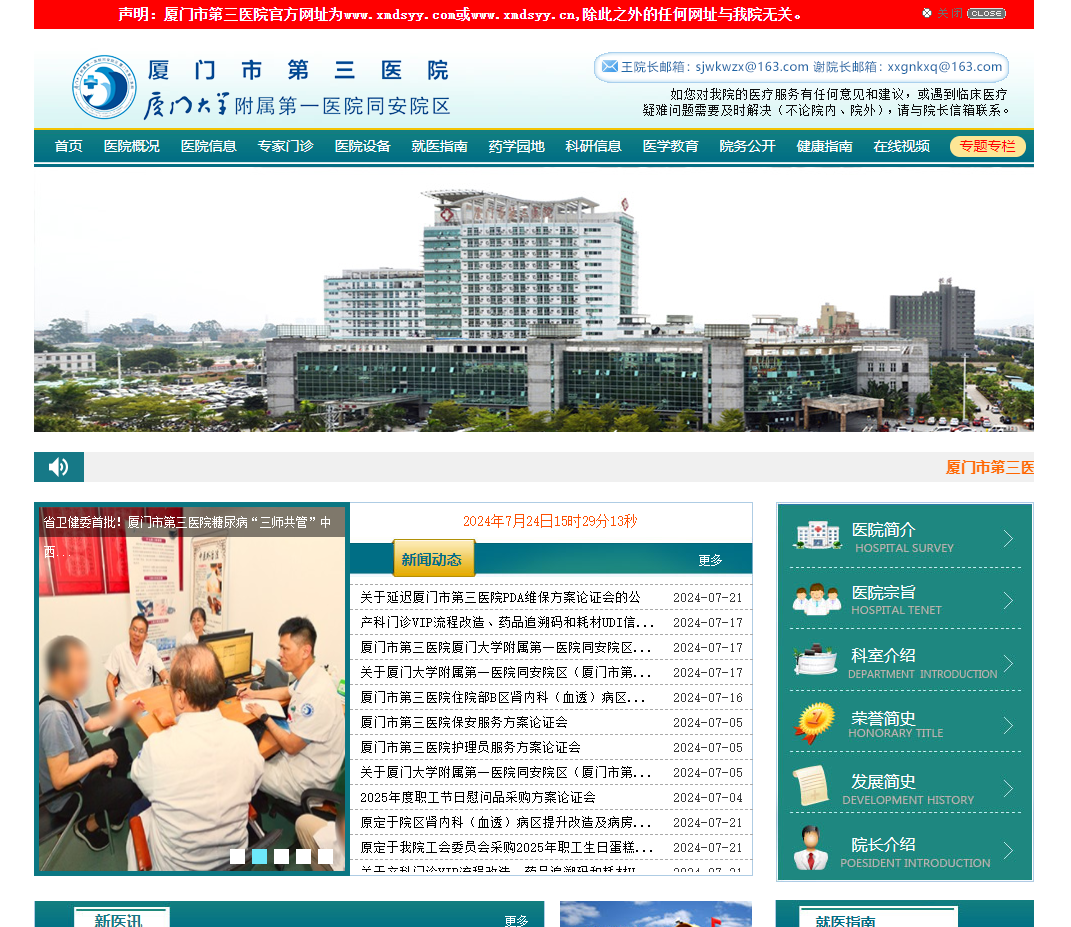Click the scrolling orange 厦门市第三医 marquee text
The width and height of the screenshot is (1071, 927).
[x=990, y=467]
